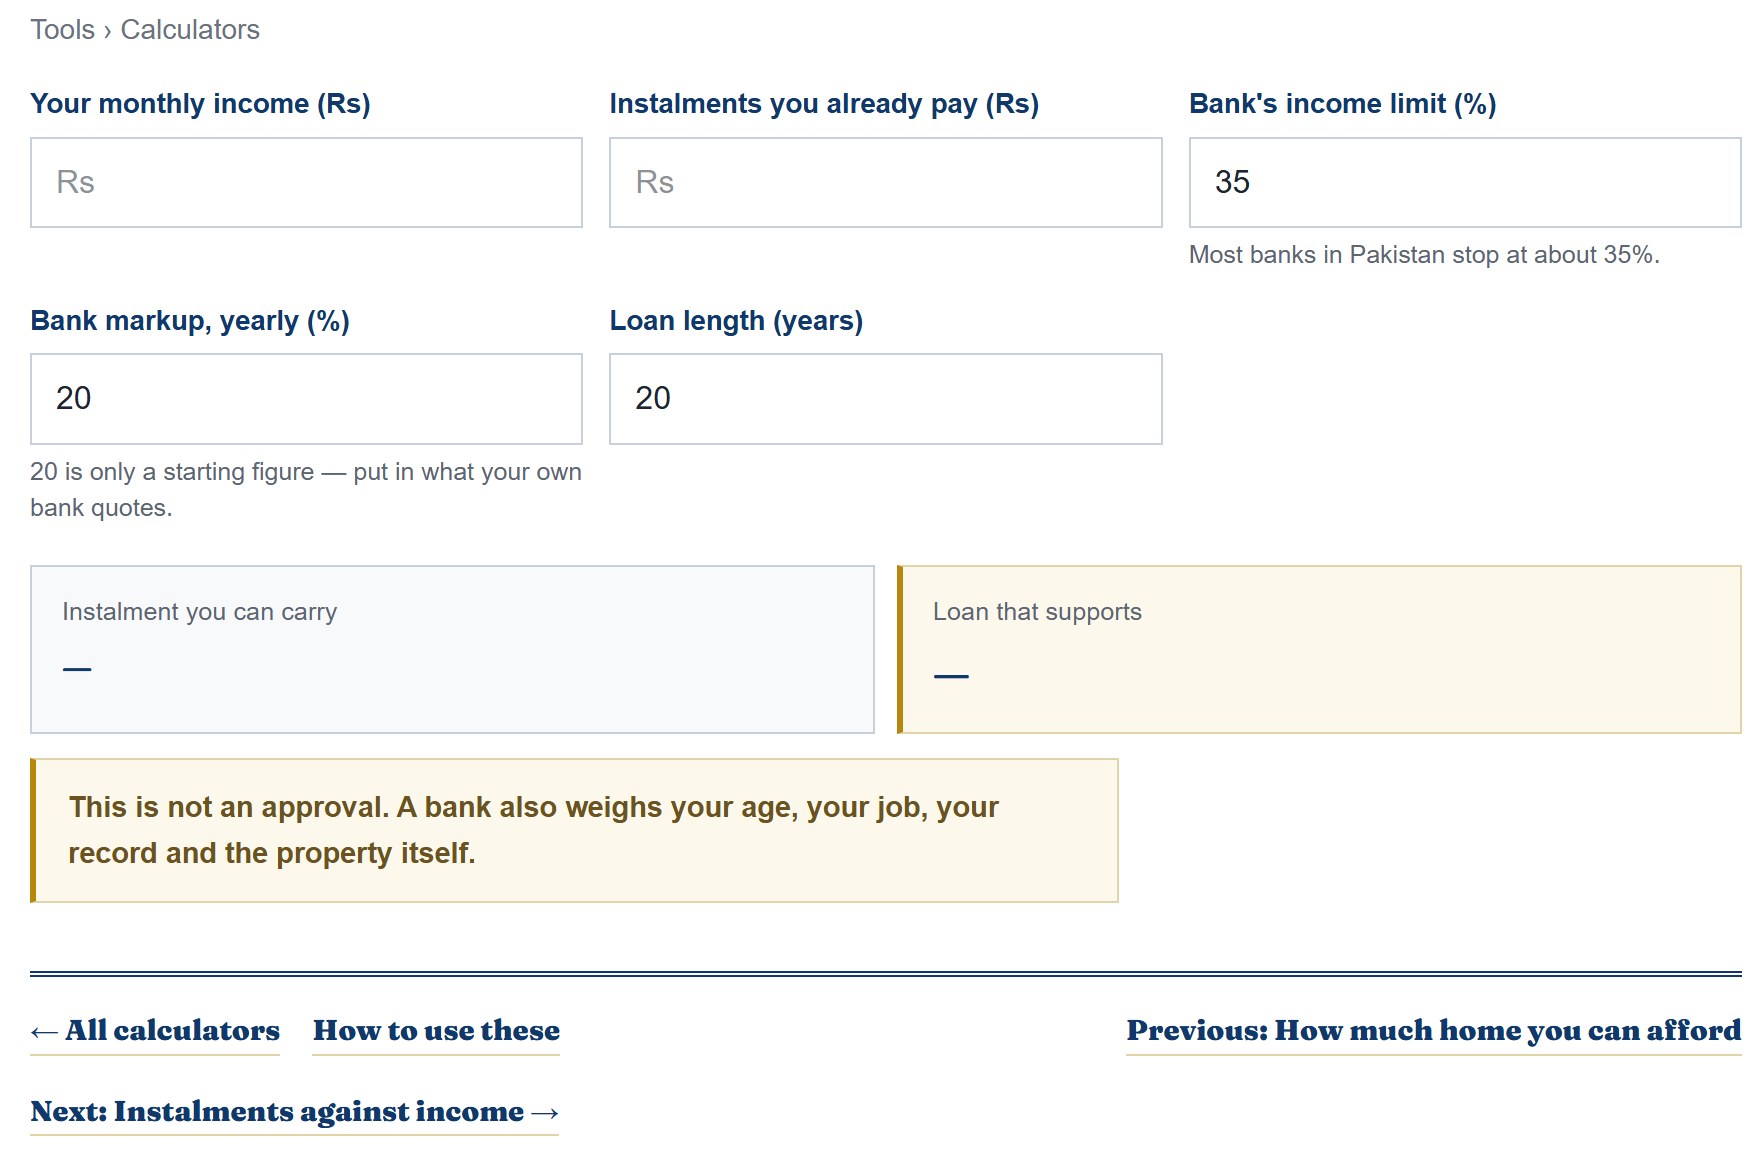Click the Bank markup, yearly label
Screen dimensions: 1744x1163
click(x=190, y=321)
